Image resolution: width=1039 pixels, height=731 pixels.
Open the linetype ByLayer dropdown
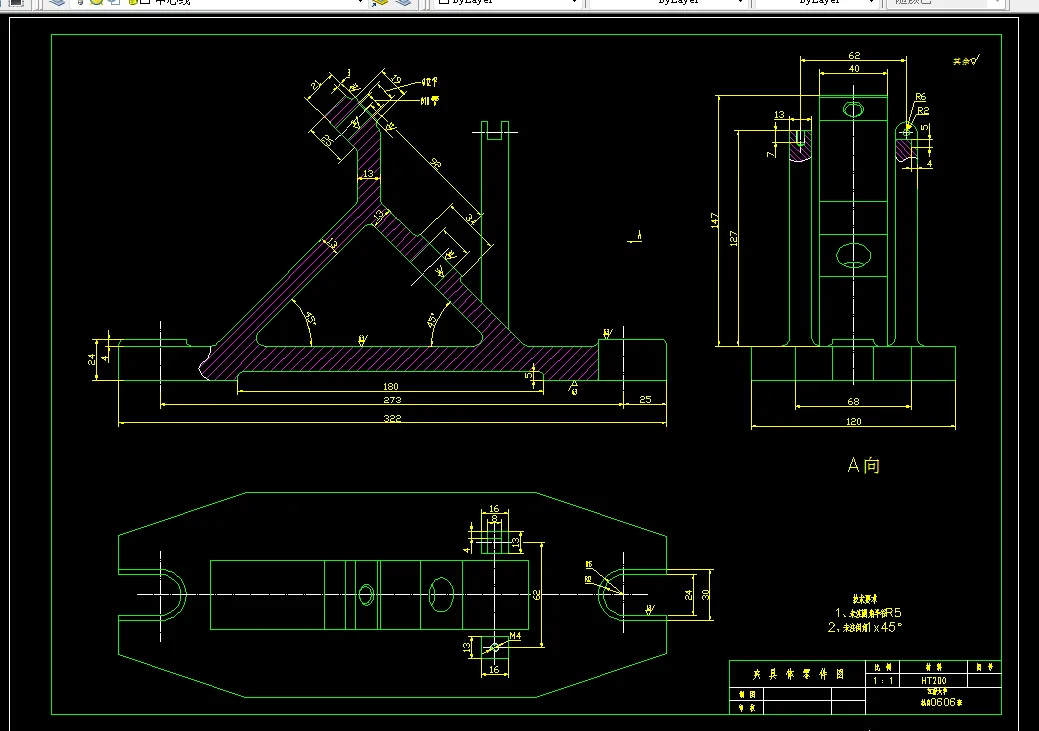pyautogui.click(x=668, y=3)
